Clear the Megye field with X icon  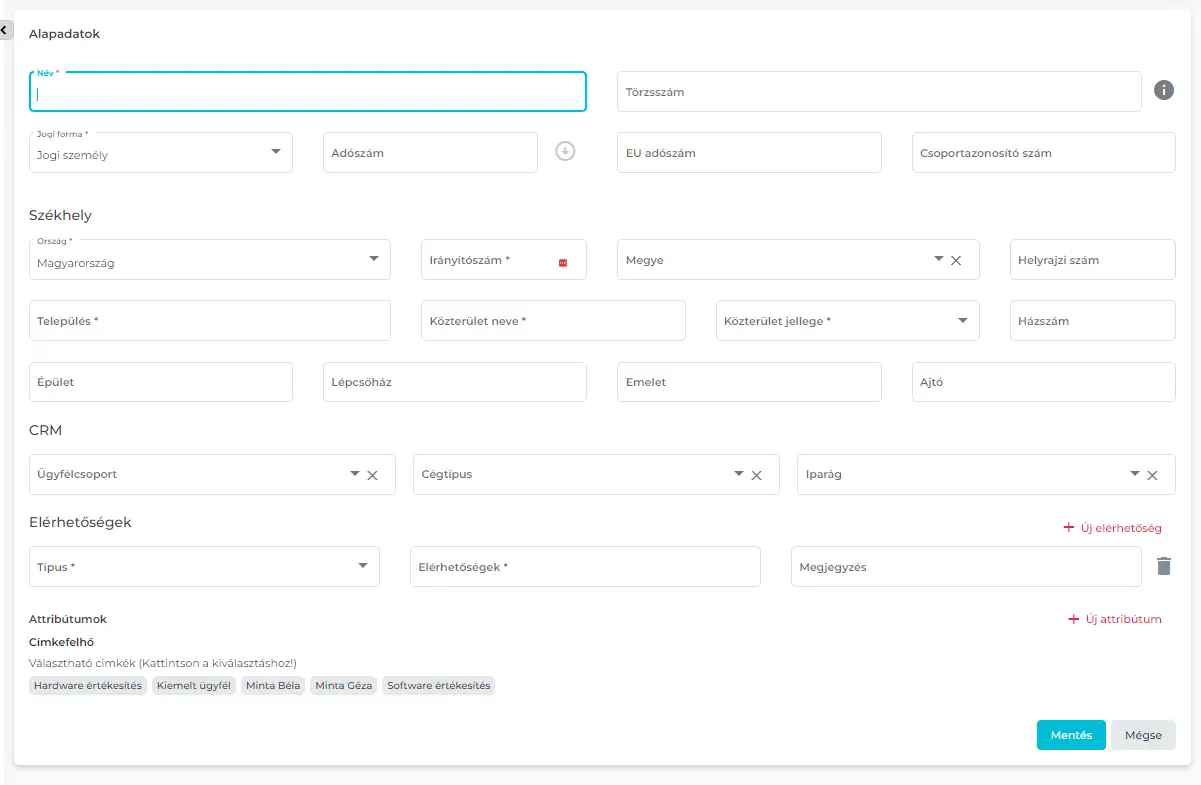click(x=956, y=260)
